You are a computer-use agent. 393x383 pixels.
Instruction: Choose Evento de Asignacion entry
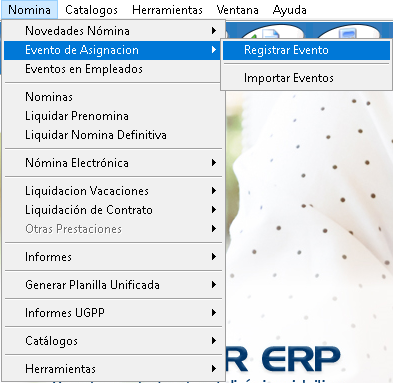coord(113,50)
